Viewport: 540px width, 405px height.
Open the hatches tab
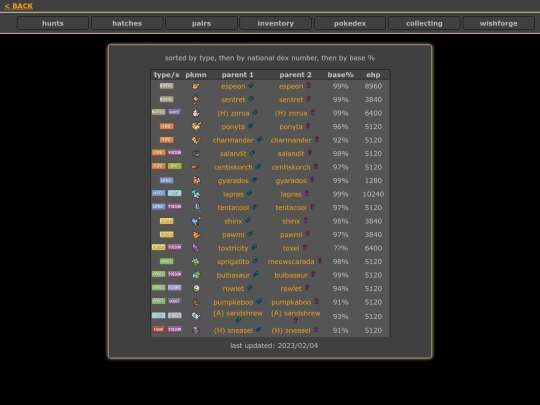point(127,23)
